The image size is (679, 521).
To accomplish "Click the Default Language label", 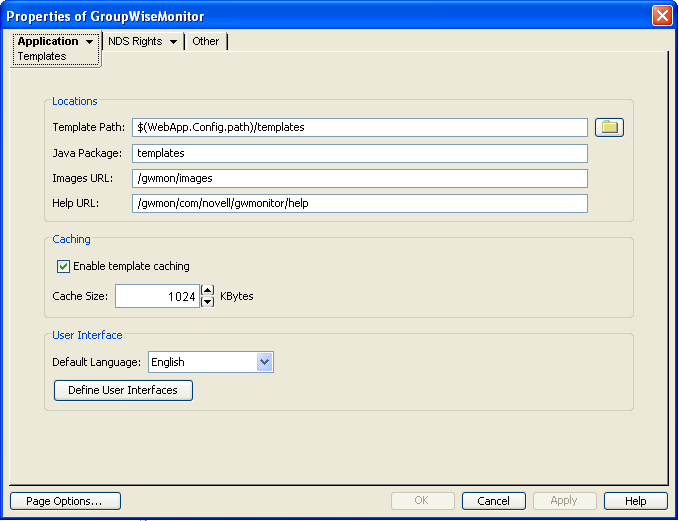I will (x=97, y=362).
